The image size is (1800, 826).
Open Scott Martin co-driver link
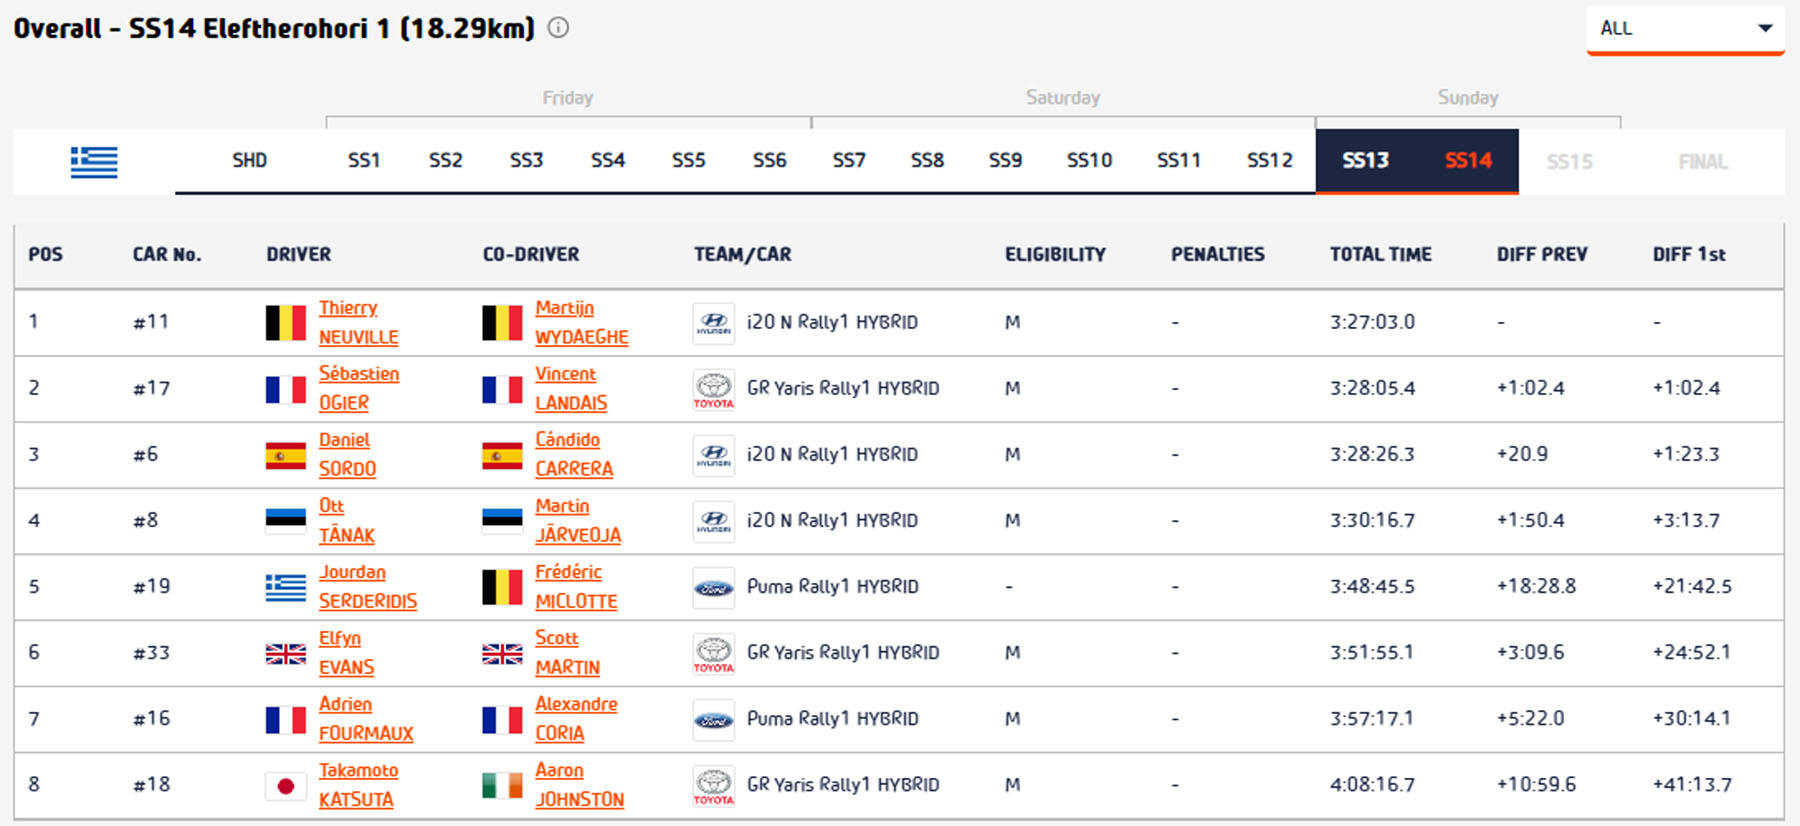point(567,652)
